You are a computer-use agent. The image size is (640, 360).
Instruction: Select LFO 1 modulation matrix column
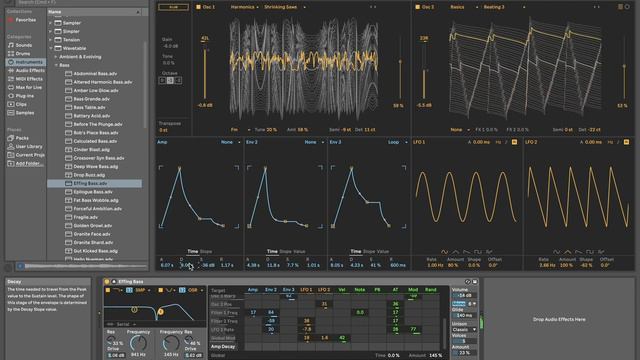[x=306, y=290]
